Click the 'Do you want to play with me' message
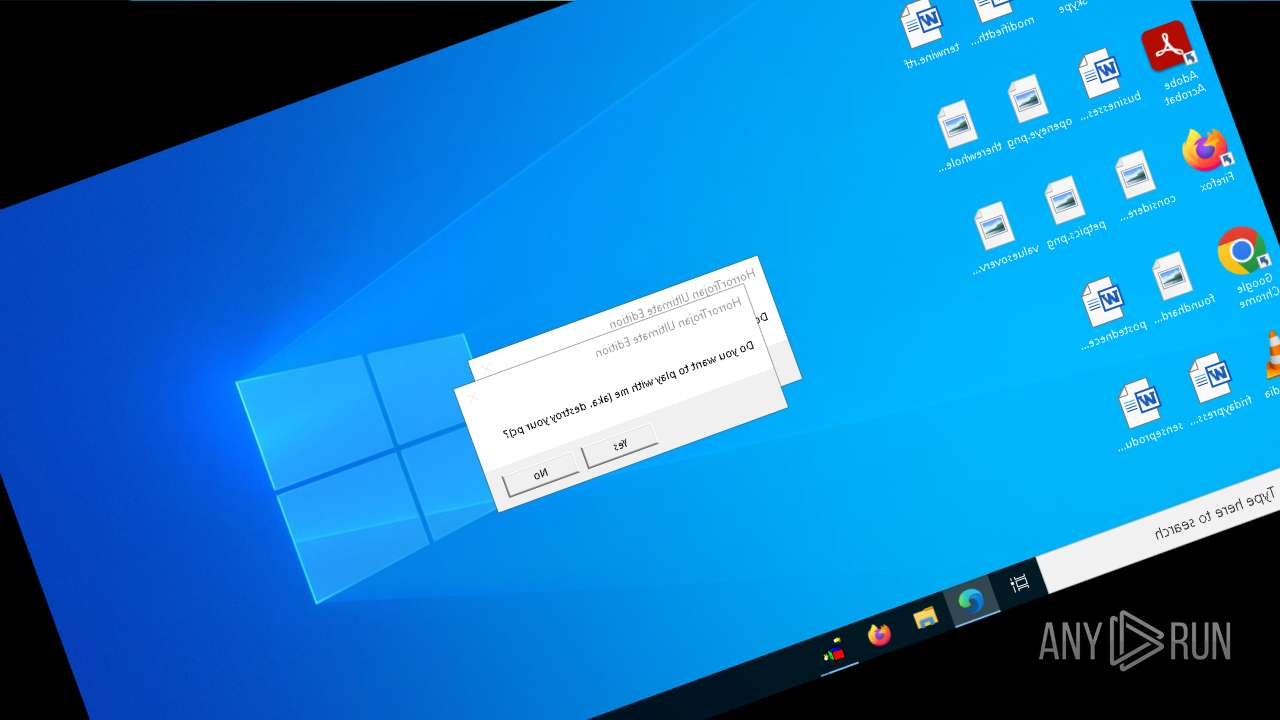 pos(629,392)
